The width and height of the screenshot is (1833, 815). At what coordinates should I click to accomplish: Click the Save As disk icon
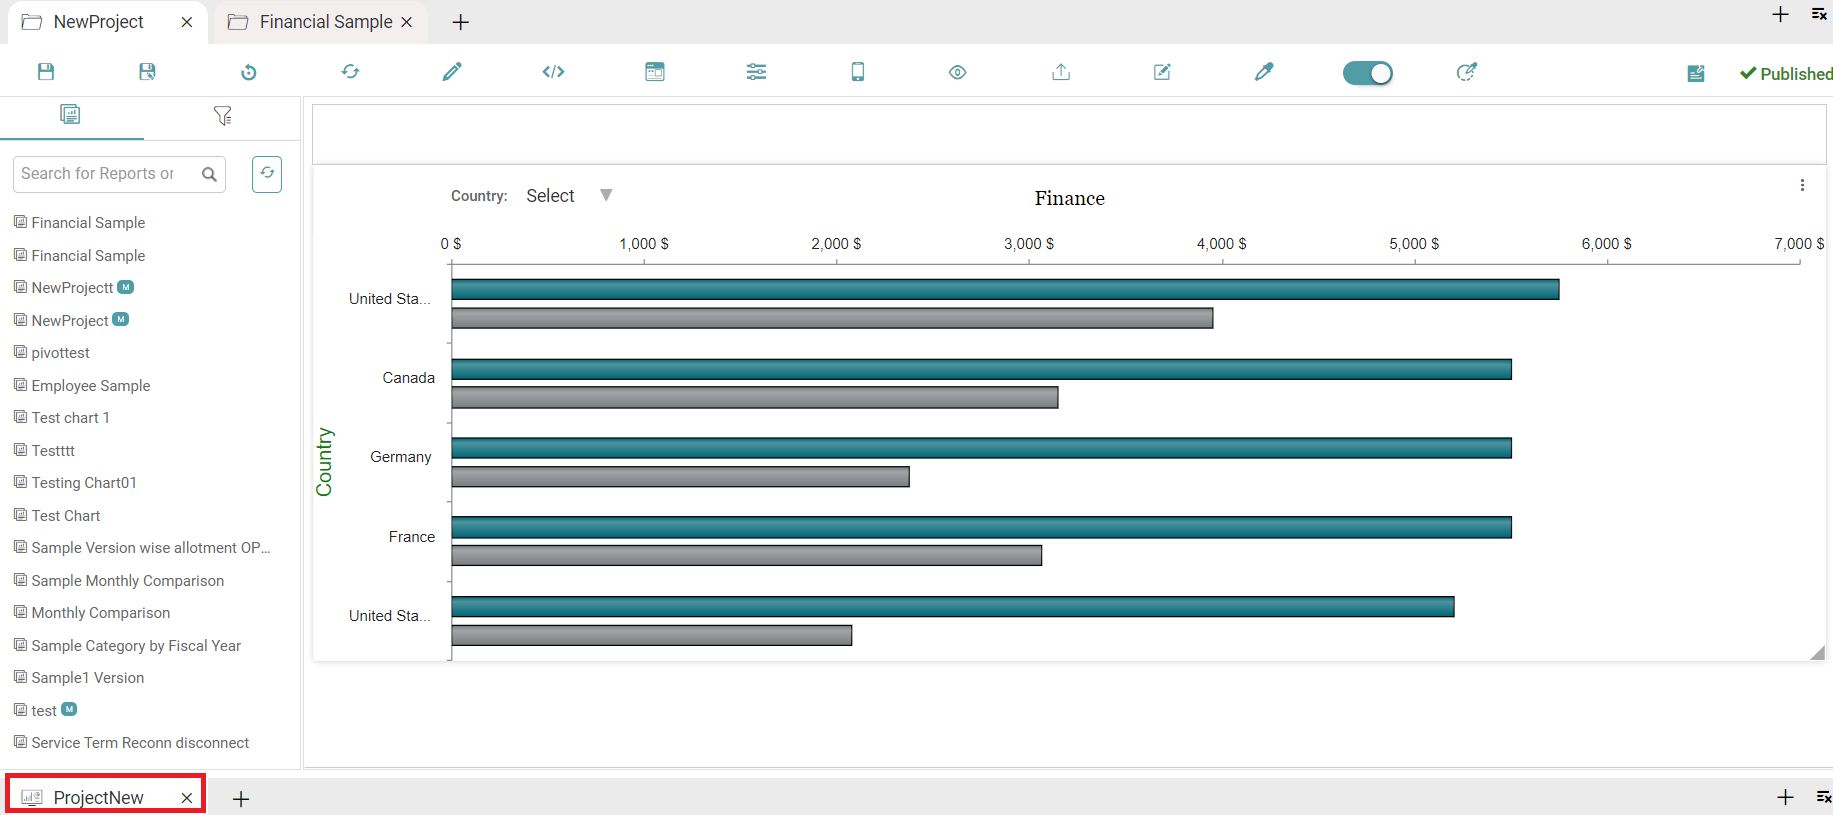tap(147, 72)
